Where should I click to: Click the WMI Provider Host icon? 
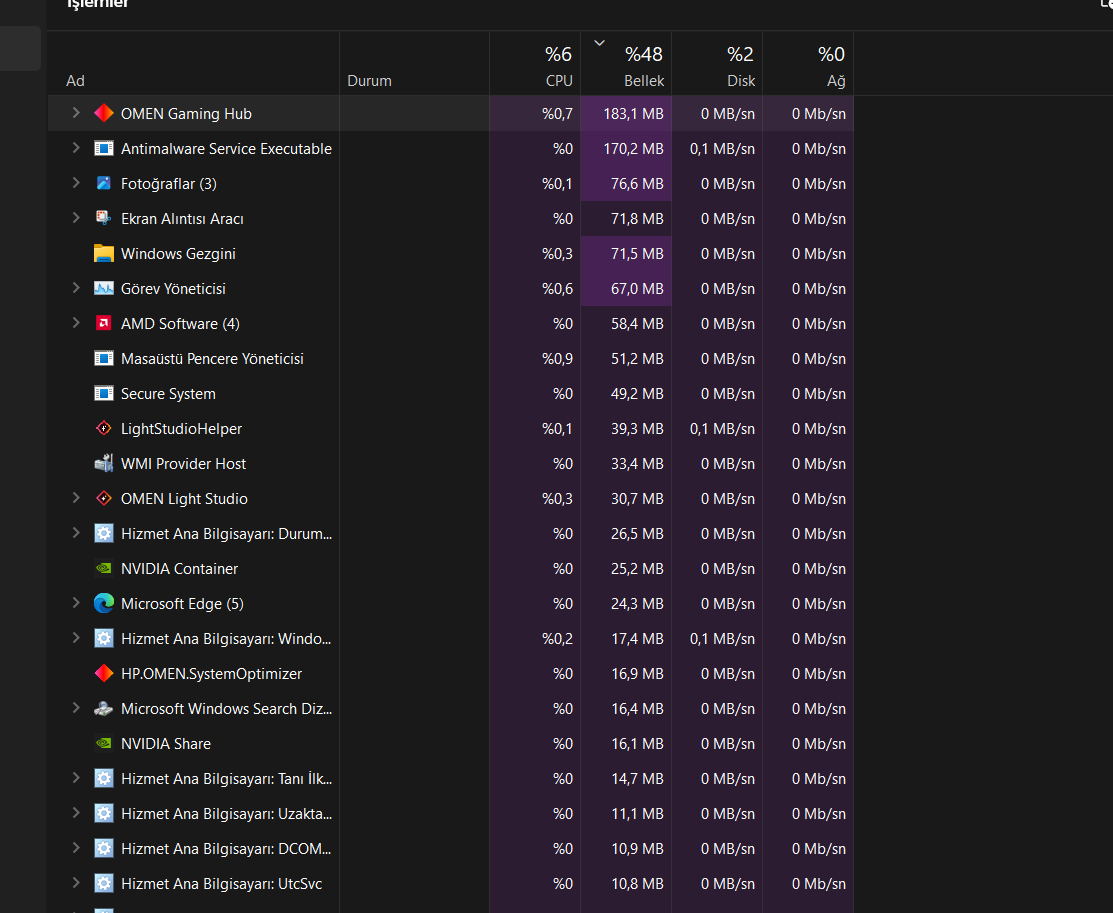tap(104, 464)
